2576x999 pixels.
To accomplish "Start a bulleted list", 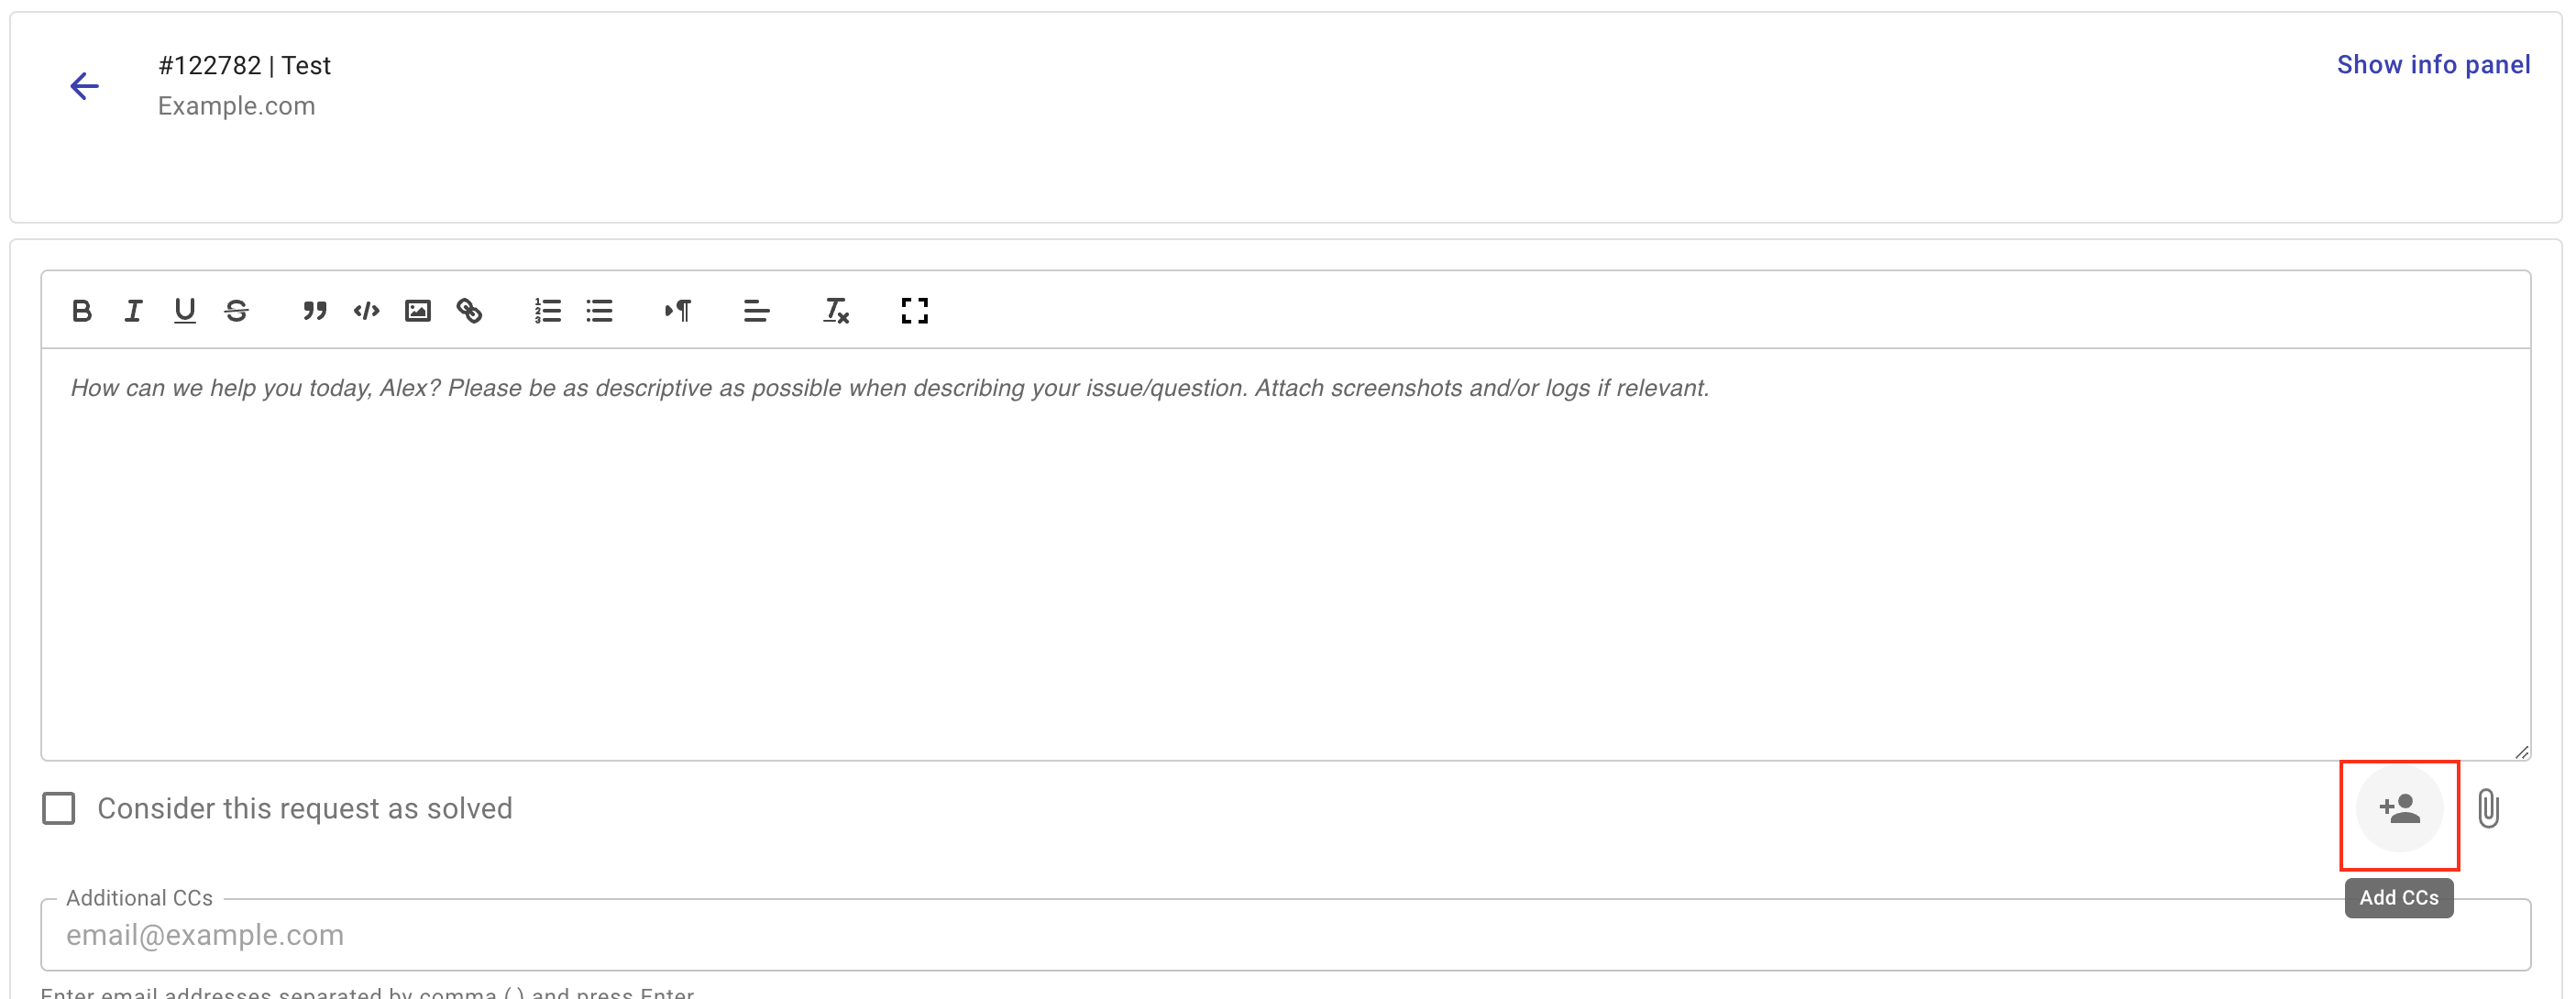I will [x=599, y=311].
